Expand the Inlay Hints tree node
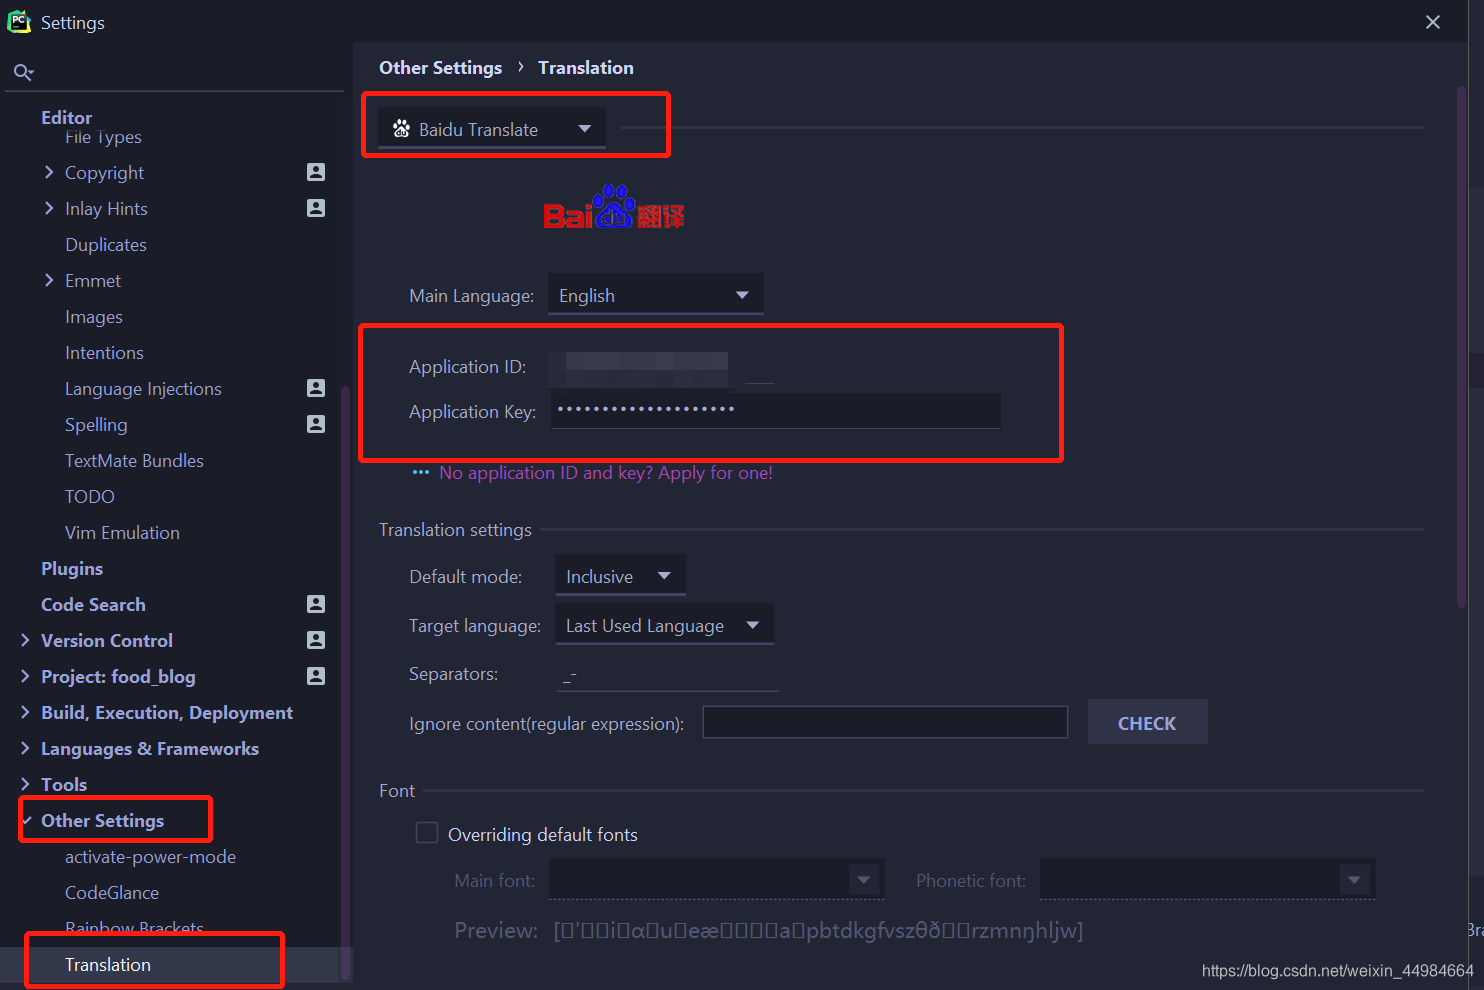This screenshot has width=1484, height=990. tap(49, 208)
